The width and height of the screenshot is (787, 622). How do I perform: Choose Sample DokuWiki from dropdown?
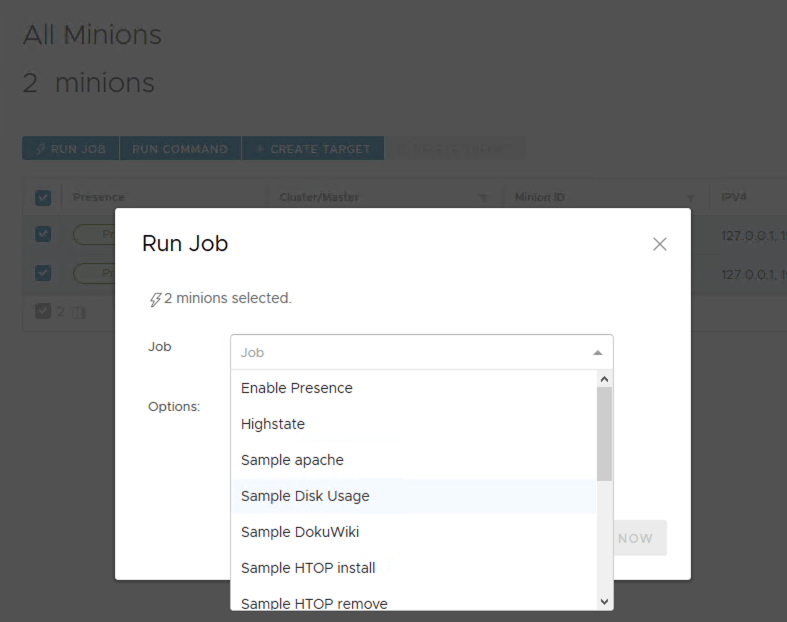pyautogui.click(x=300, y=532)
